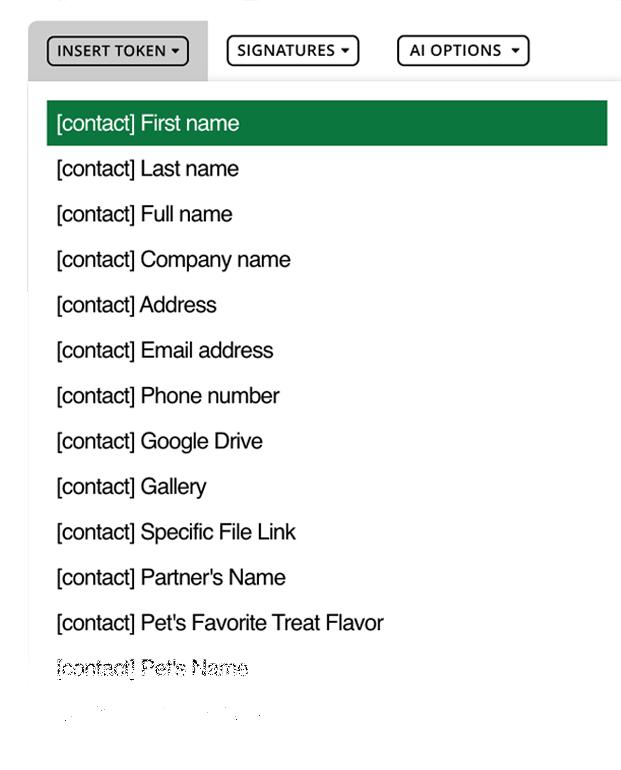Select the contact Gallery token
Screen dimensions: 621x770
[x=132, y=487]
